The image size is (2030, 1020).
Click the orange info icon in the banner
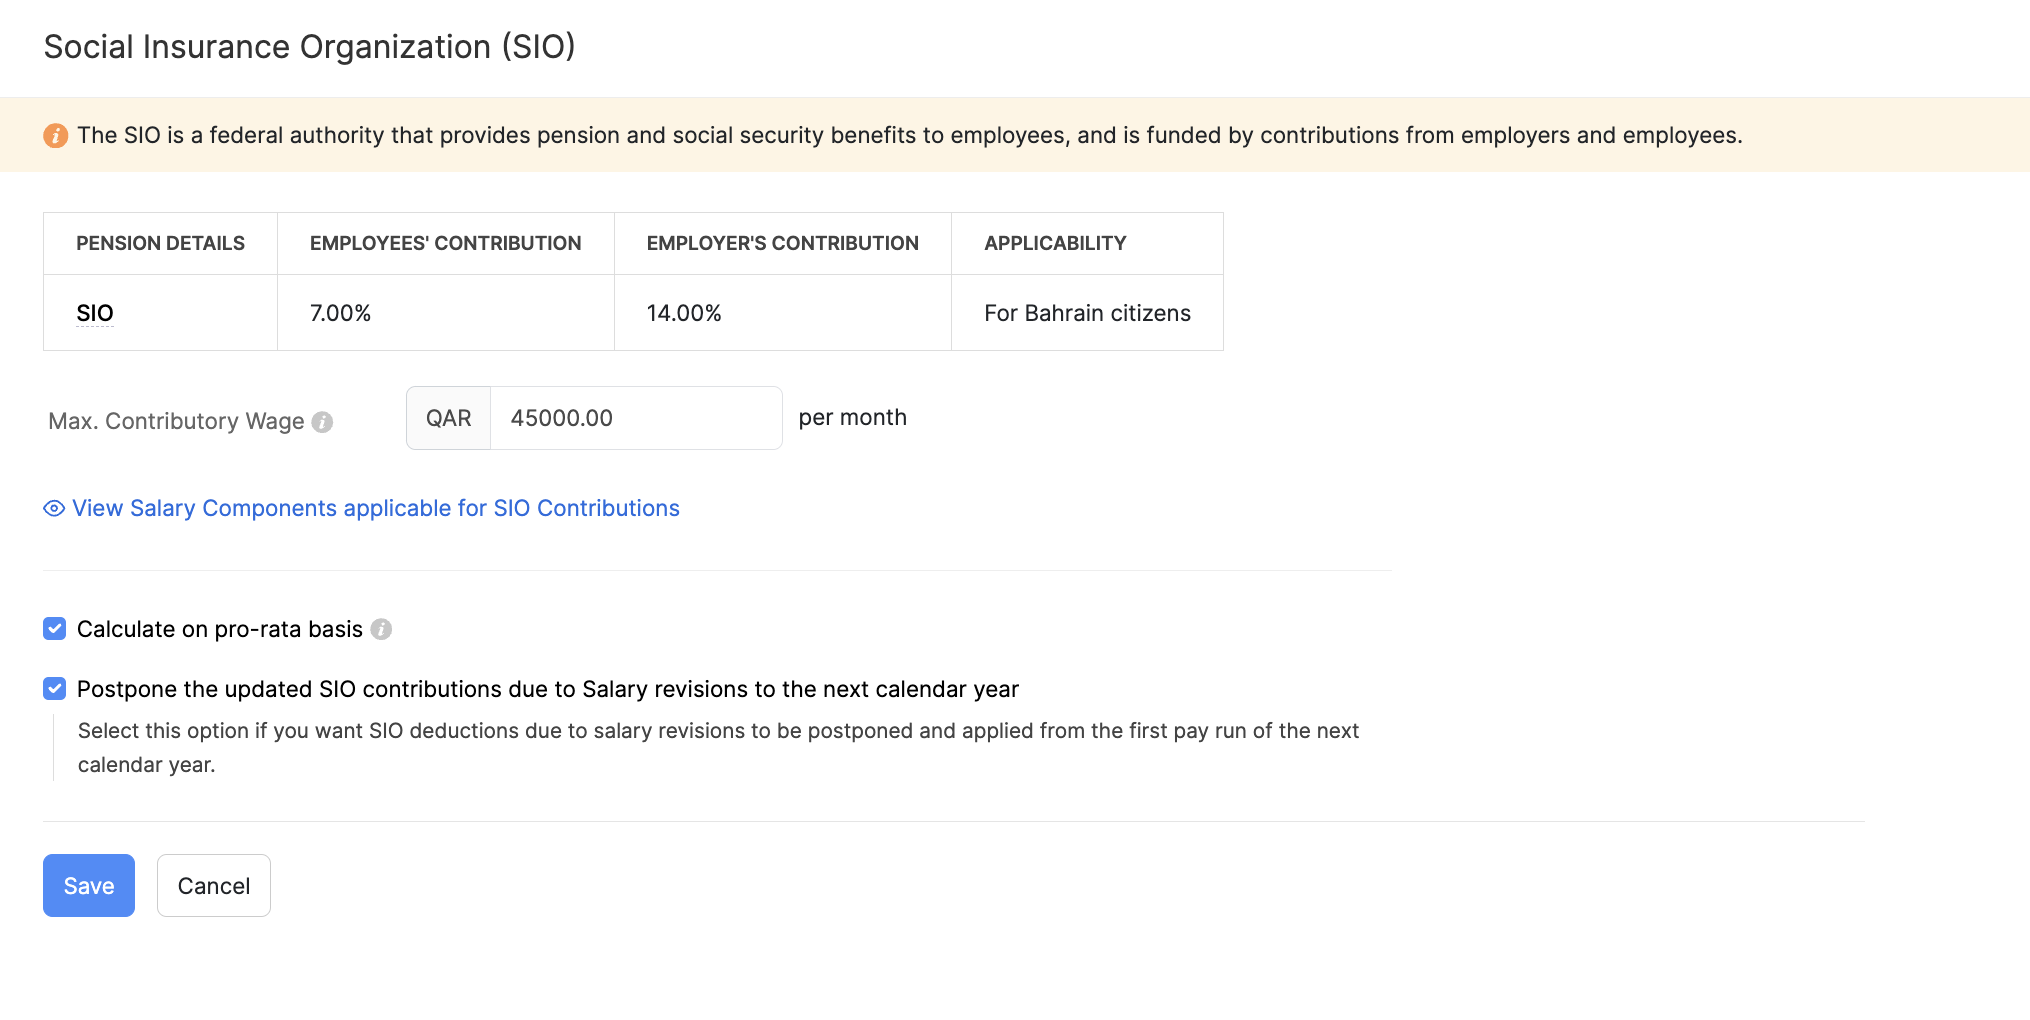point(55,135)
